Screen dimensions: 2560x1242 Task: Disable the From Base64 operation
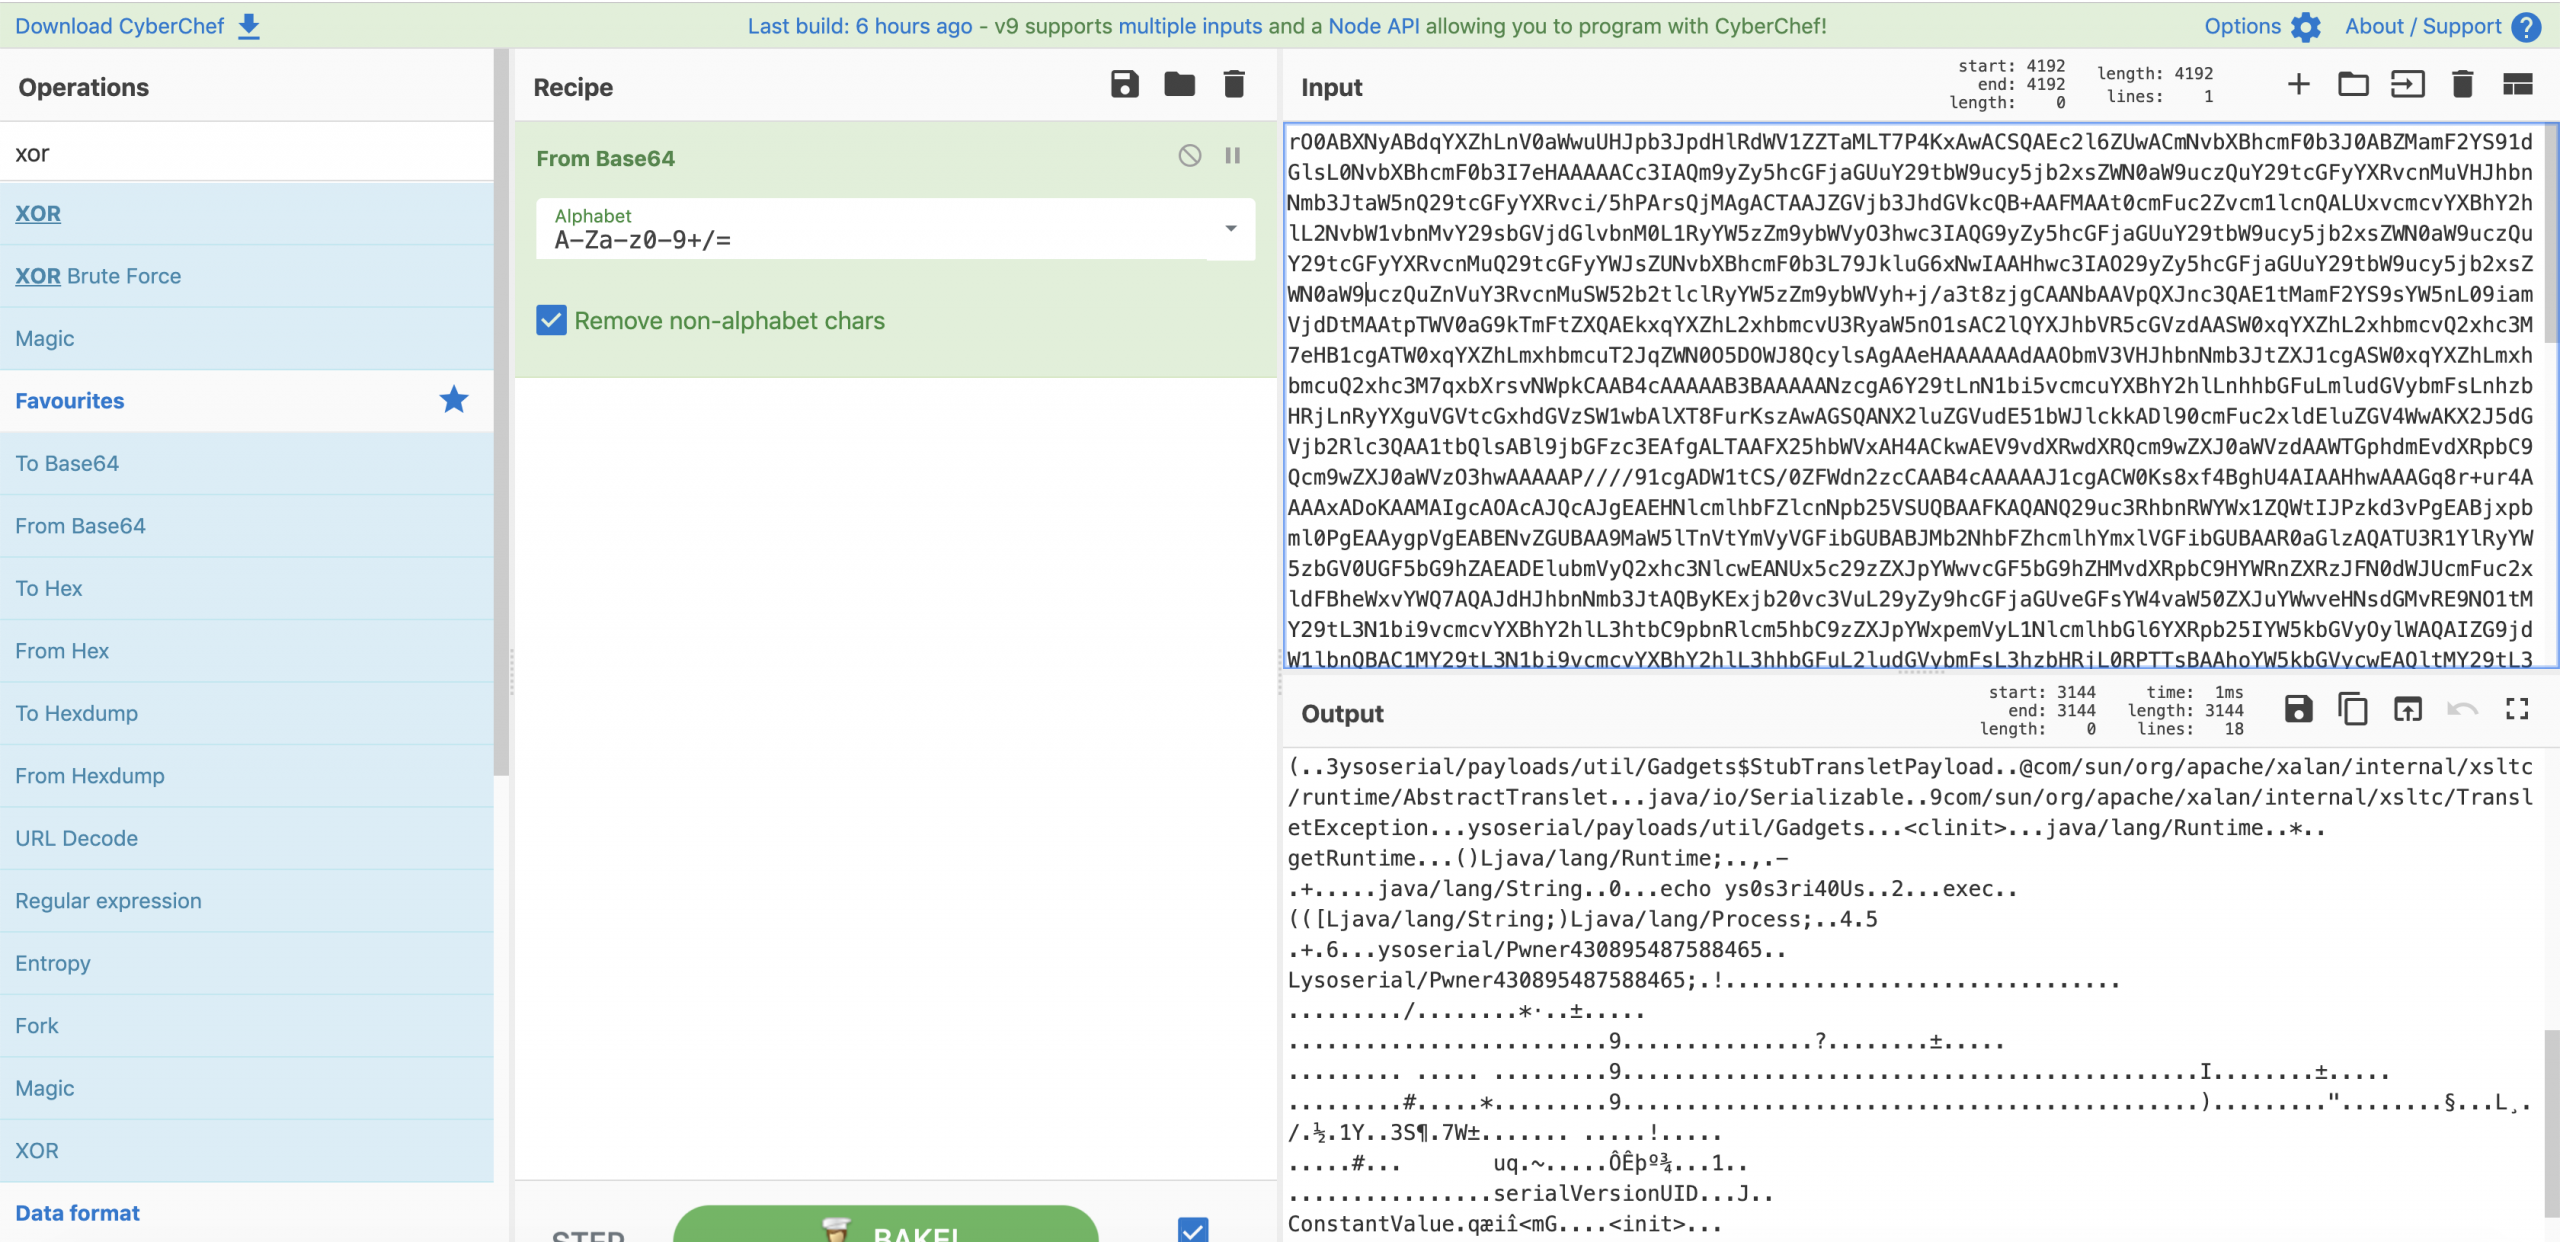1190,156
